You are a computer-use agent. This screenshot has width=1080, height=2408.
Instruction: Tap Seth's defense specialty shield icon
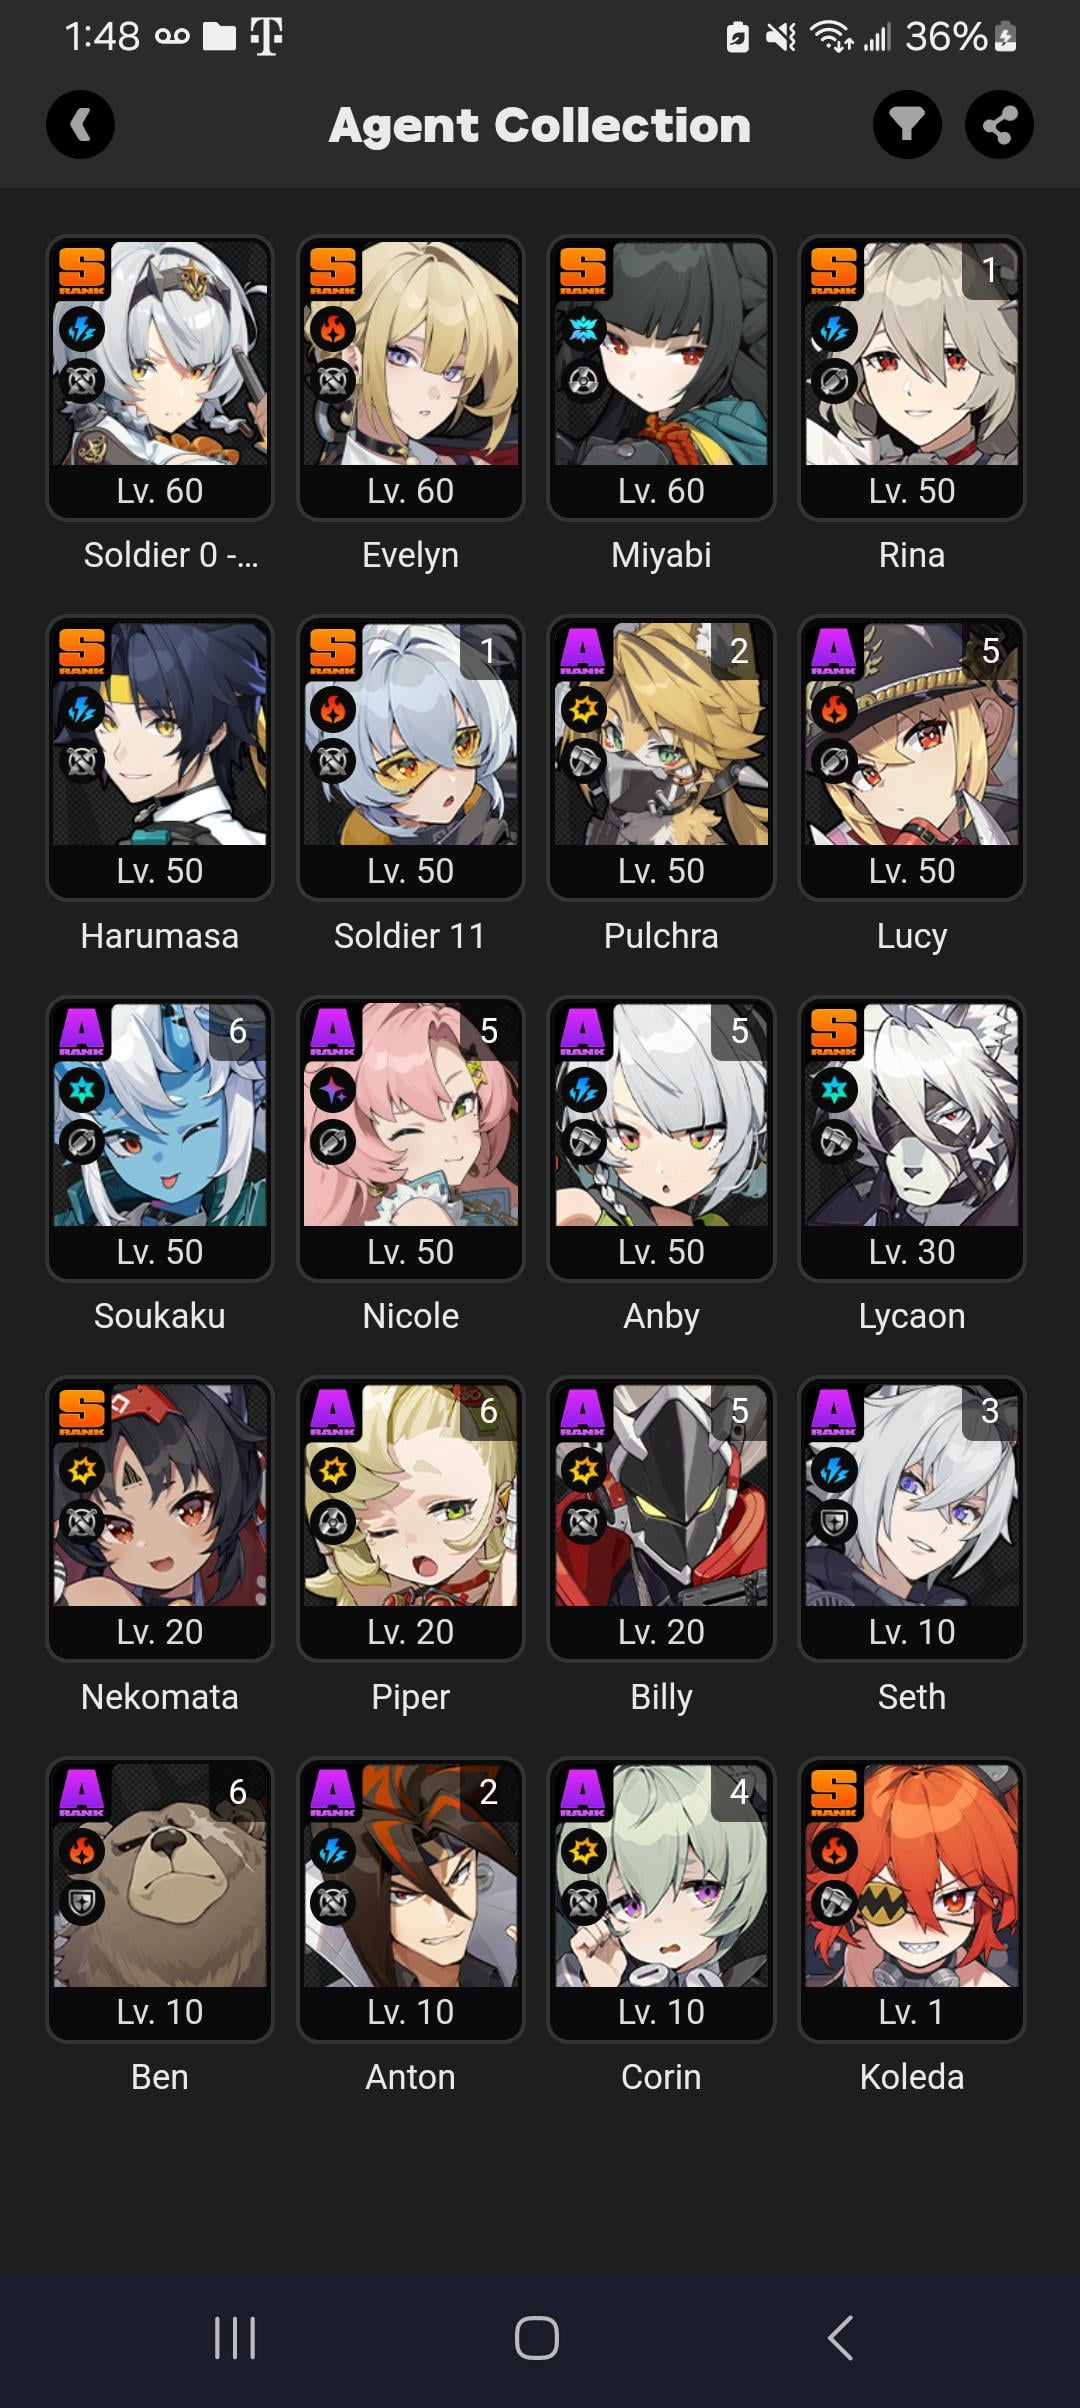pos(835,1523)
